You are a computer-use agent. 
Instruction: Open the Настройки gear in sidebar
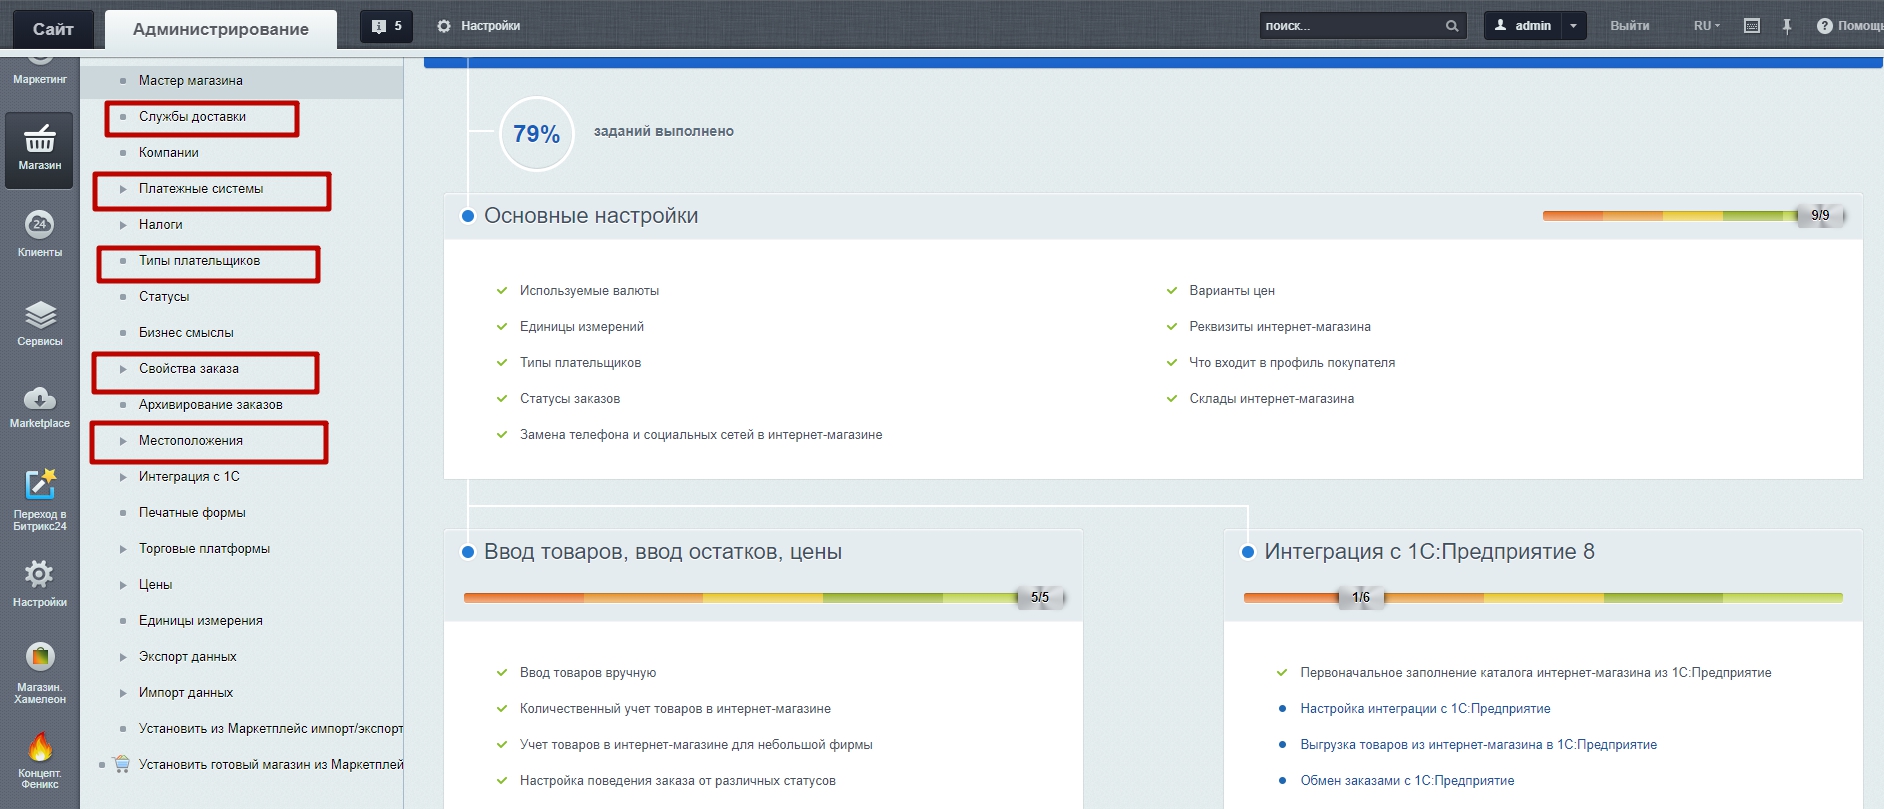39,584
